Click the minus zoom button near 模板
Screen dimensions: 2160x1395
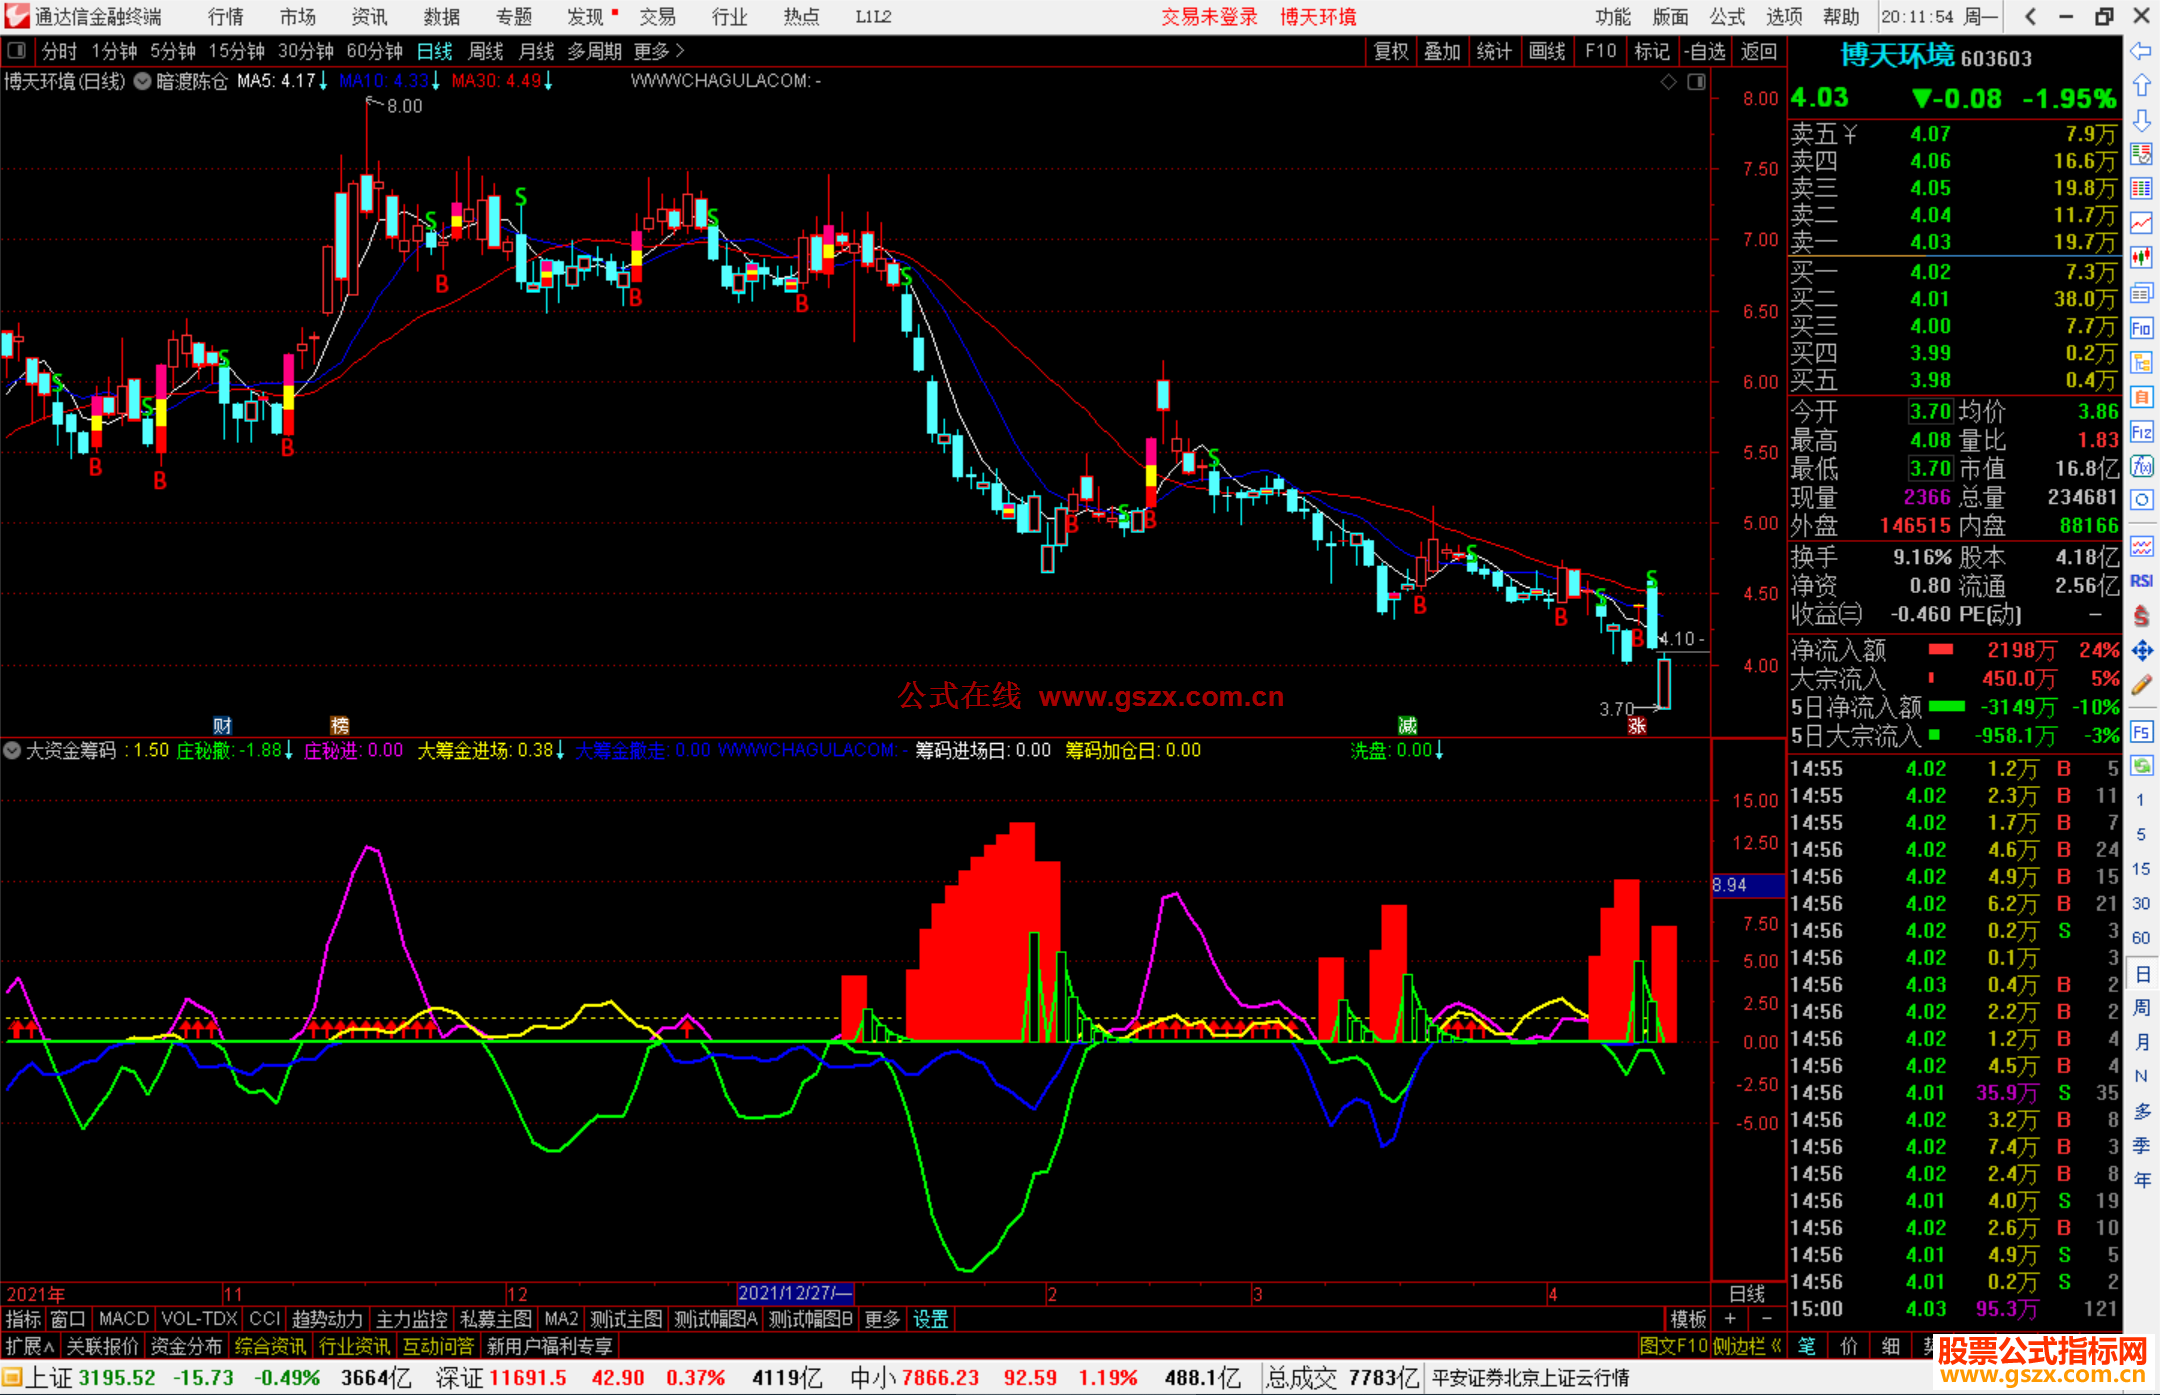tap(1767, 1319)
